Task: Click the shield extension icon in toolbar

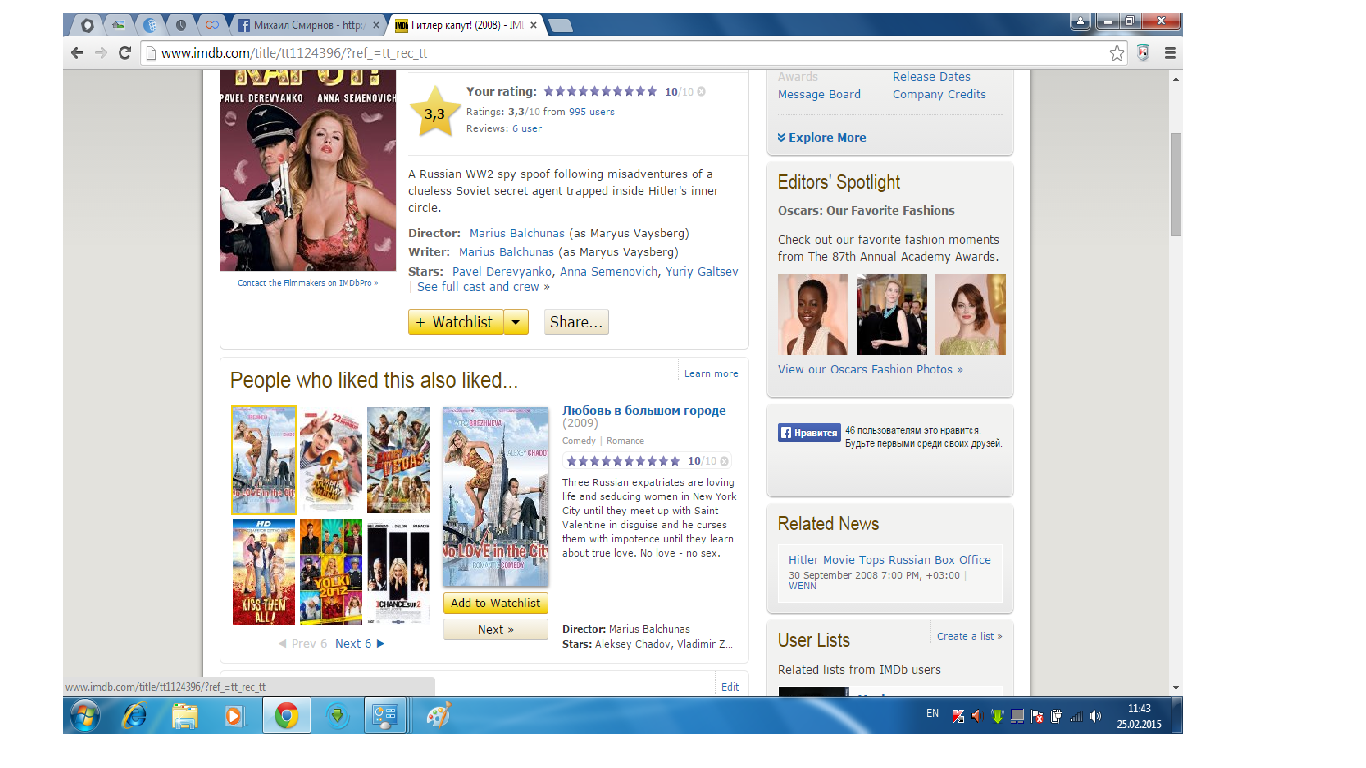Action: pos(1143,53)
